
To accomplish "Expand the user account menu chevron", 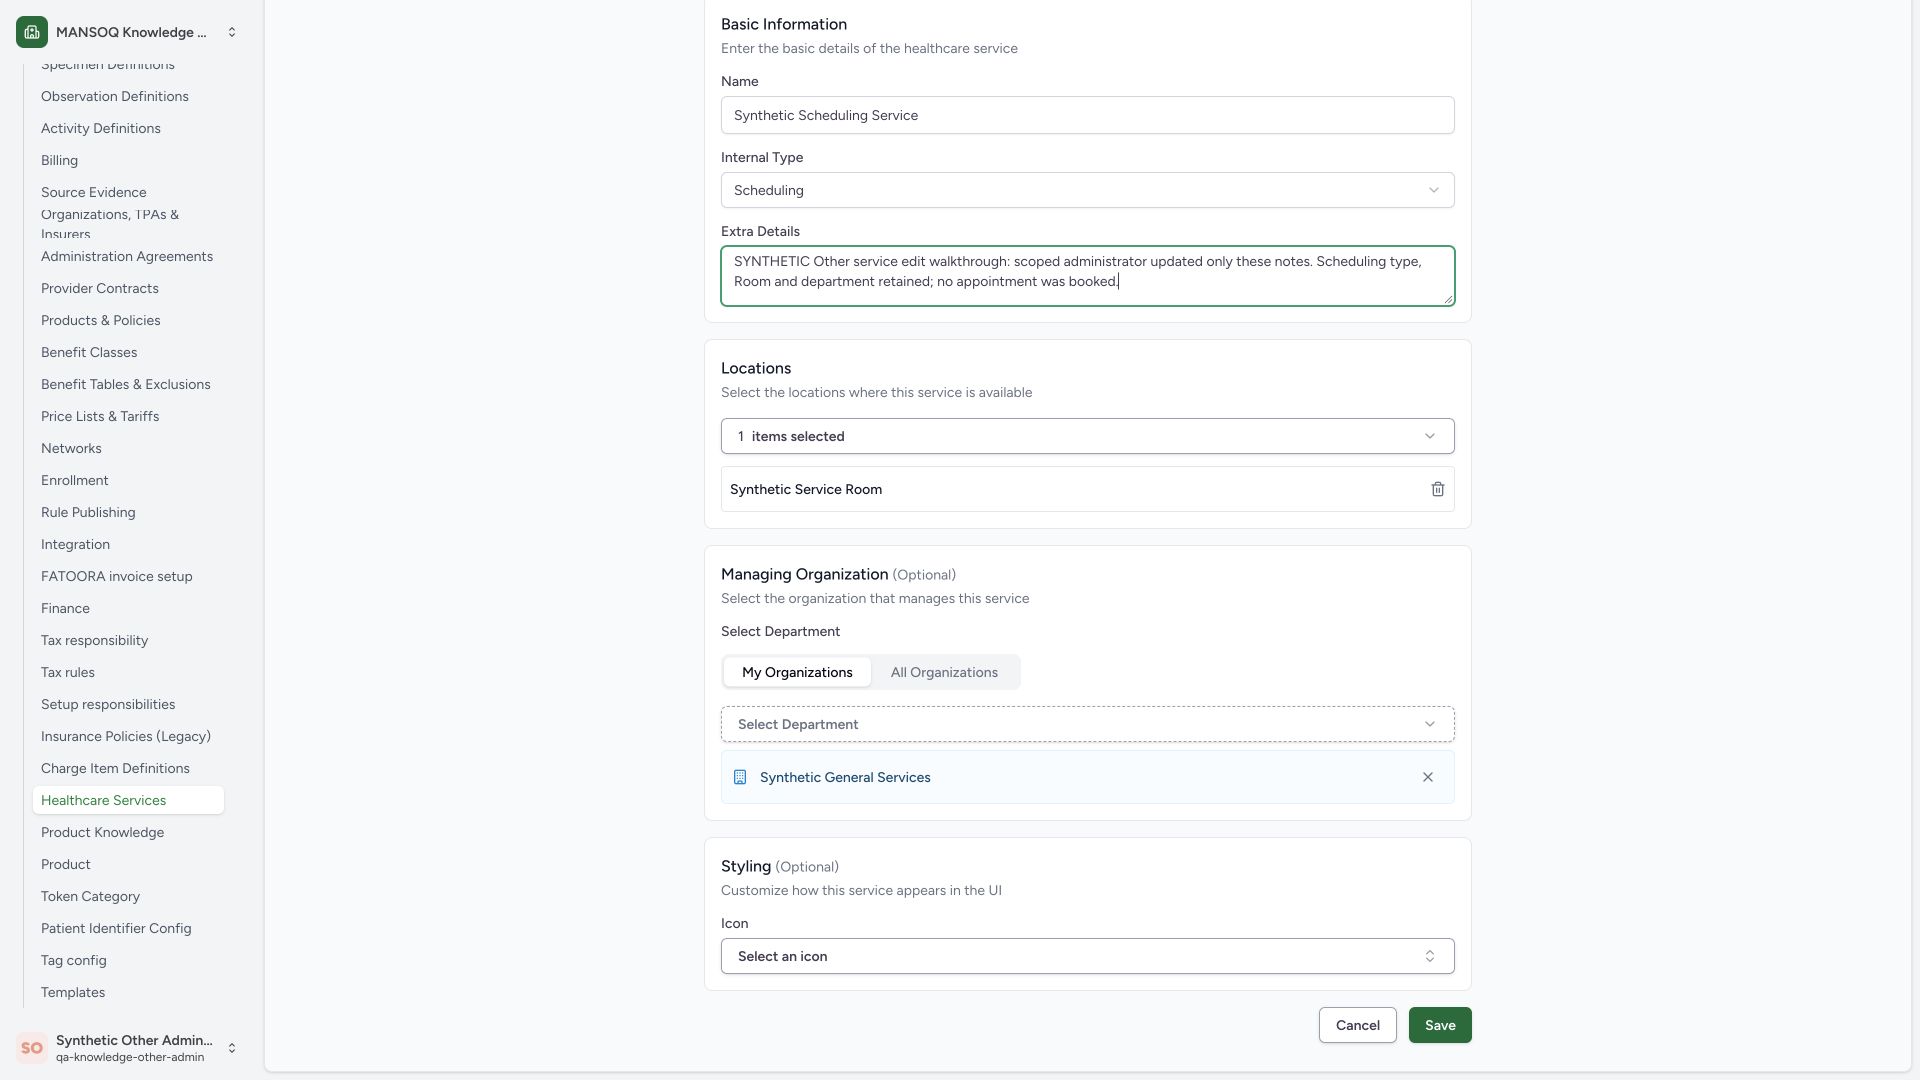I will [232, 1048].
